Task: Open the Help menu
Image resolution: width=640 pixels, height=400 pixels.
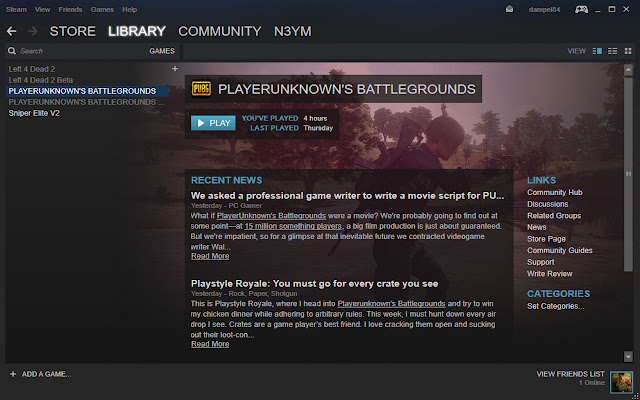Action: [x=129, y=9]
